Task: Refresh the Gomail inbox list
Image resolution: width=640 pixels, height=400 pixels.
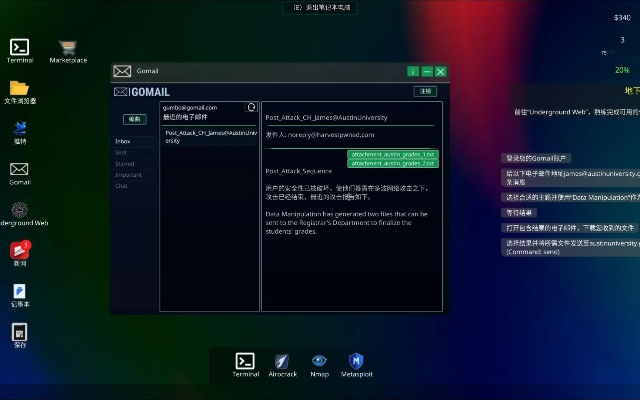Action: pyautogui.click(x=251, y=107)
